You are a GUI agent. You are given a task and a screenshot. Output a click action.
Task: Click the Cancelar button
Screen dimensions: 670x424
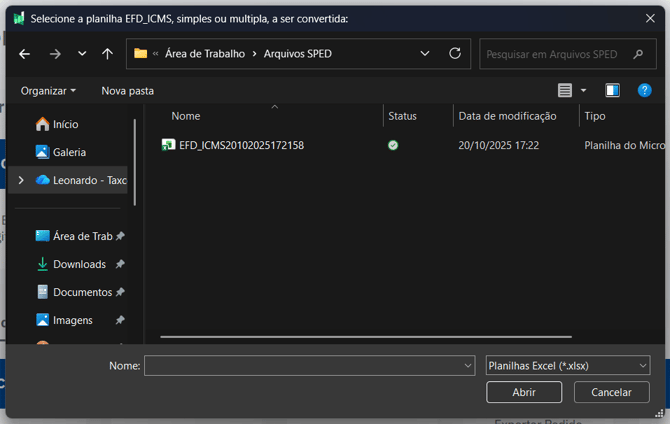click(x=611, y=392)
